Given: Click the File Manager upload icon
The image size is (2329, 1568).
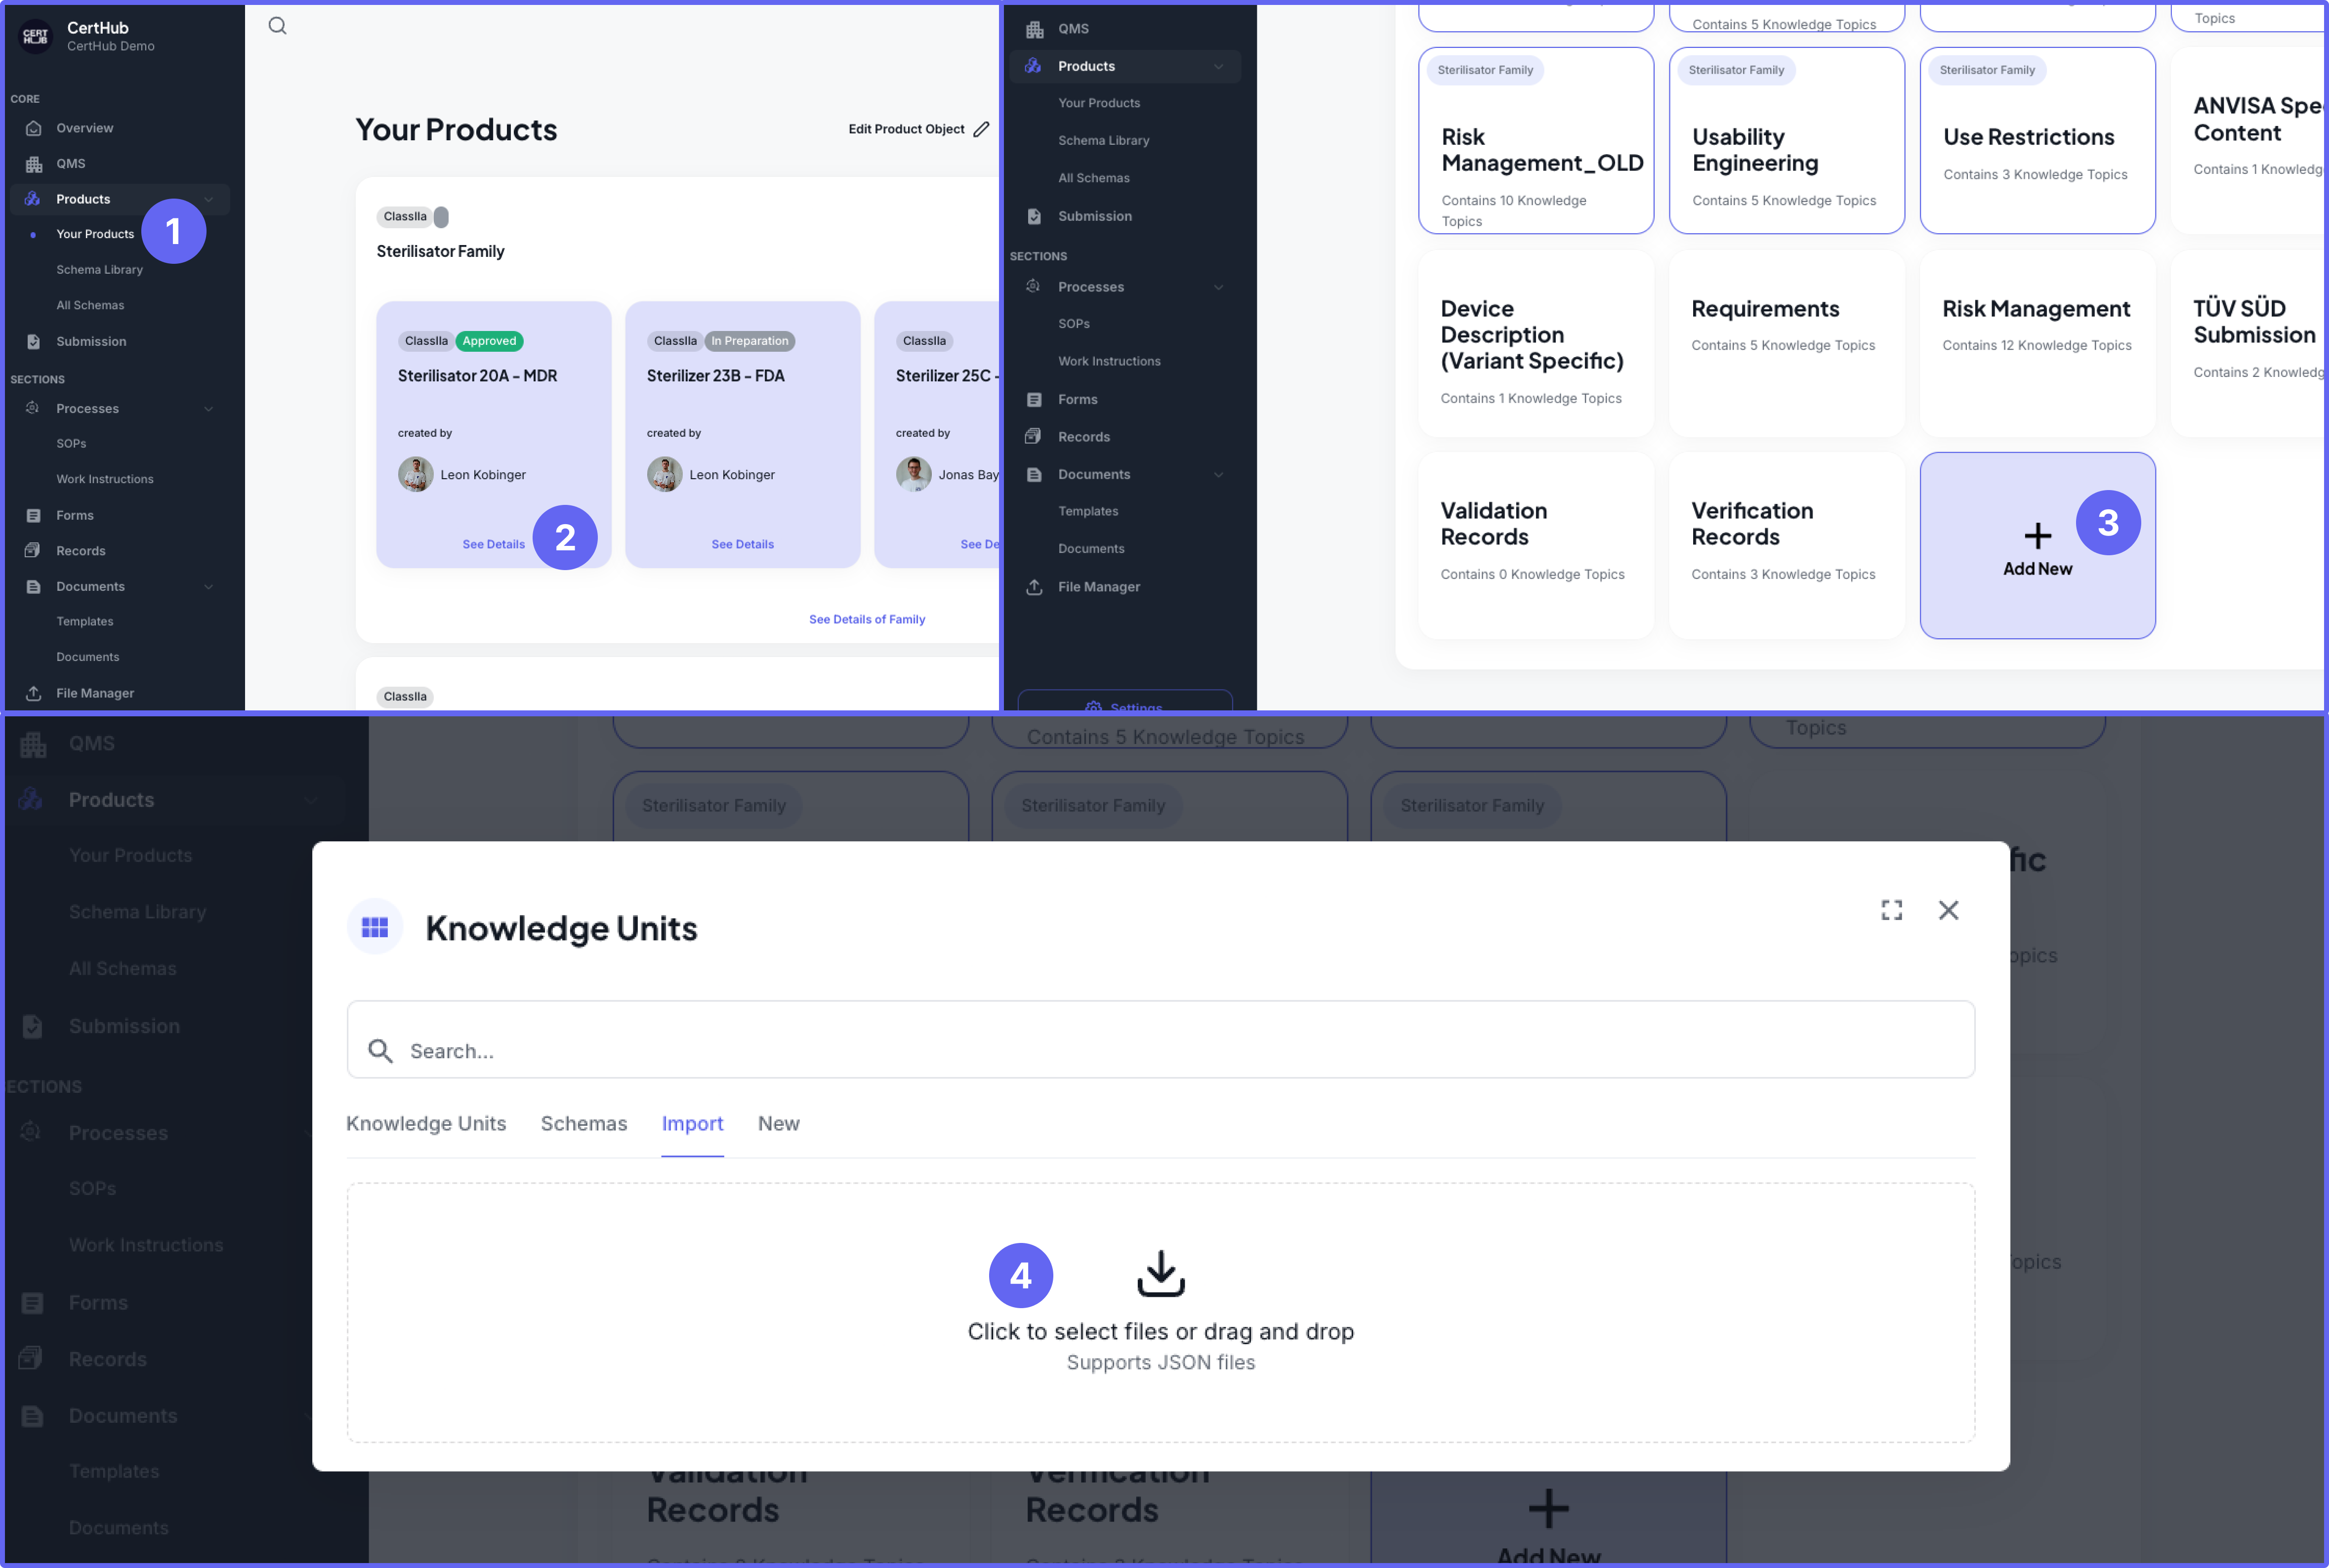Looking at the screenshot, I should 33,693.
